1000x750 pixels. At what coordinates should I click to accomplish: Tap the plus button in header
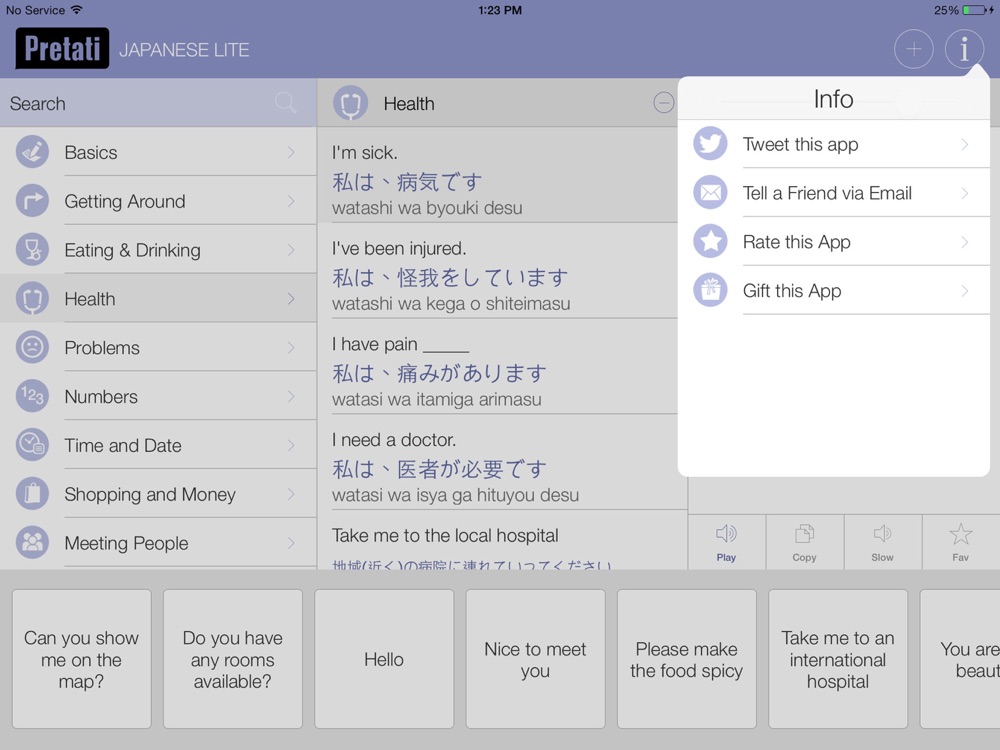point(913,49)
